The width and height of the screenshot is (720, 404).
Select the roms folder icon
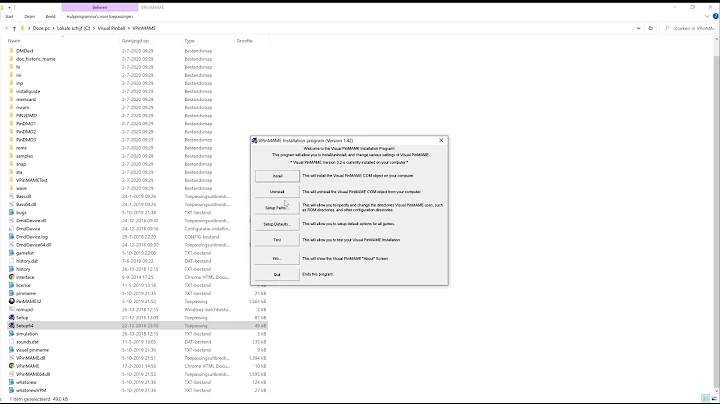point(11,148)
